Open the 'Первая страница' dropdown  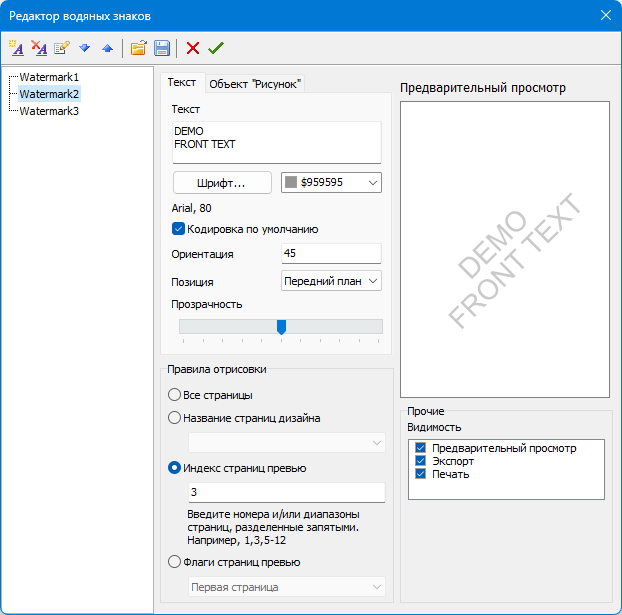[287, 587]
